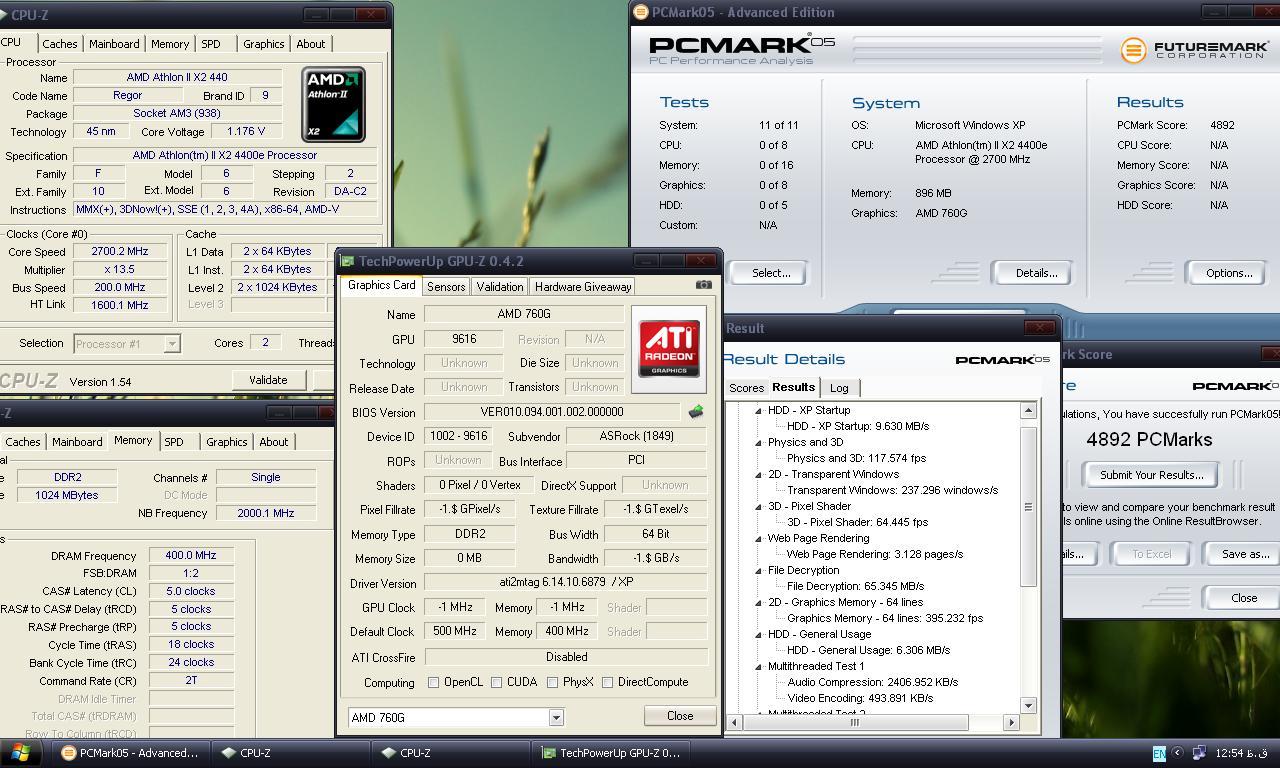
Task: Open Graphics tab in lower CPU-Z window
Action: [226, 442]
